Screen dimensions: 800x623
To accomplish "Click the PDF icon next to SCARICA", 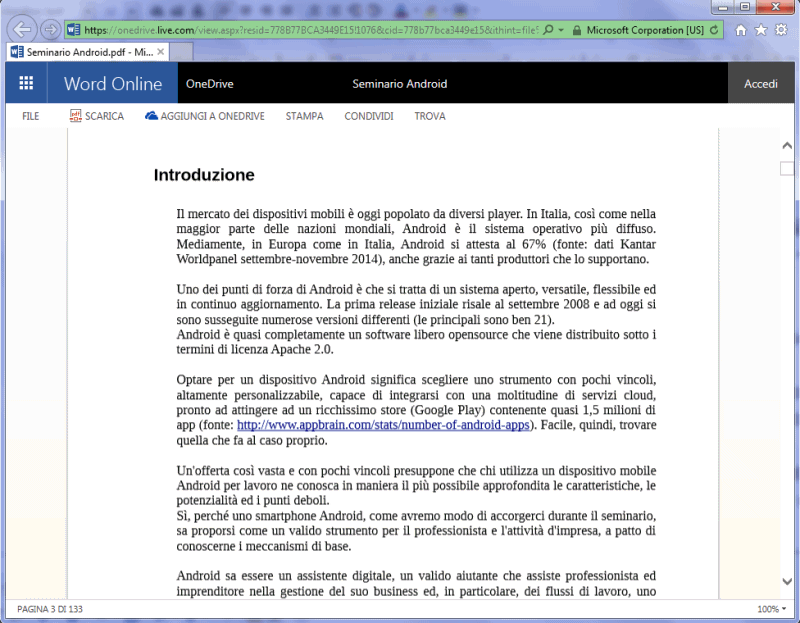I will click(76, 116).
